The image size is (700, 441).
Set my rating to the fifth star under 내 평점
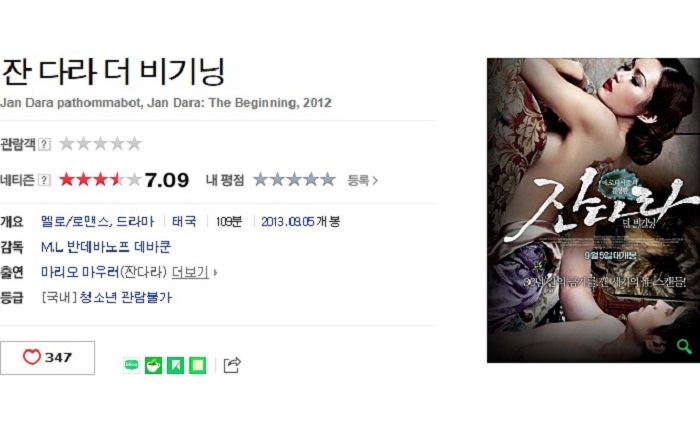tap(328, 179)
